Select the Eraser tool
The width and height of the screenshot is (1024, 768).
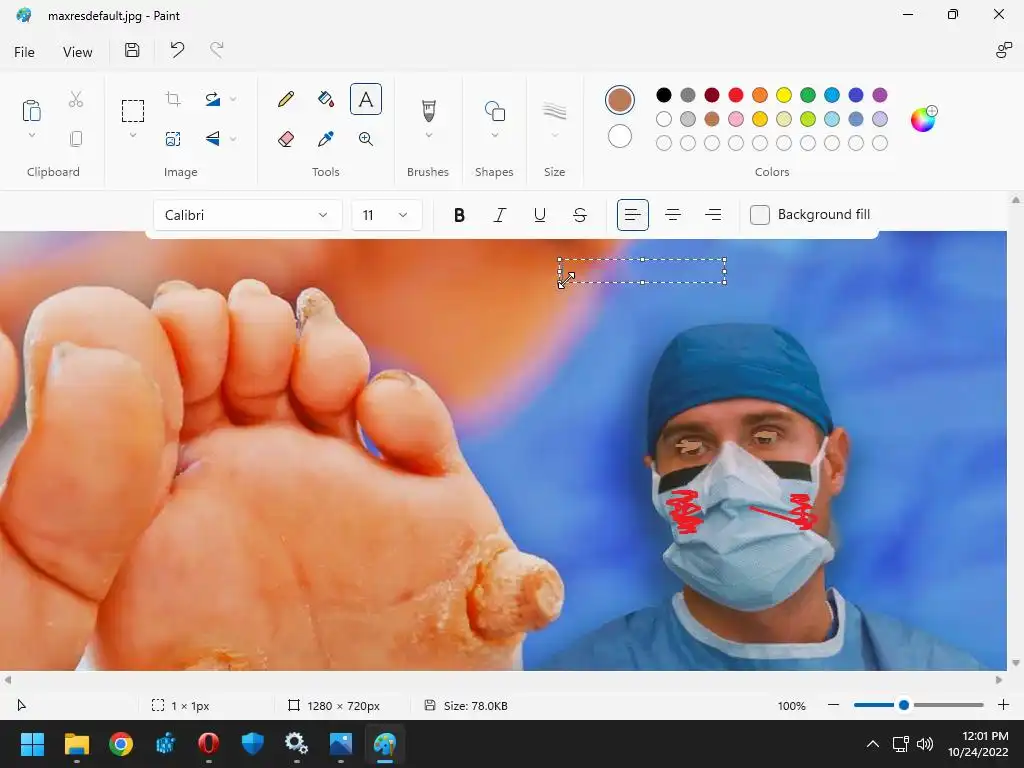click(285, 139)
